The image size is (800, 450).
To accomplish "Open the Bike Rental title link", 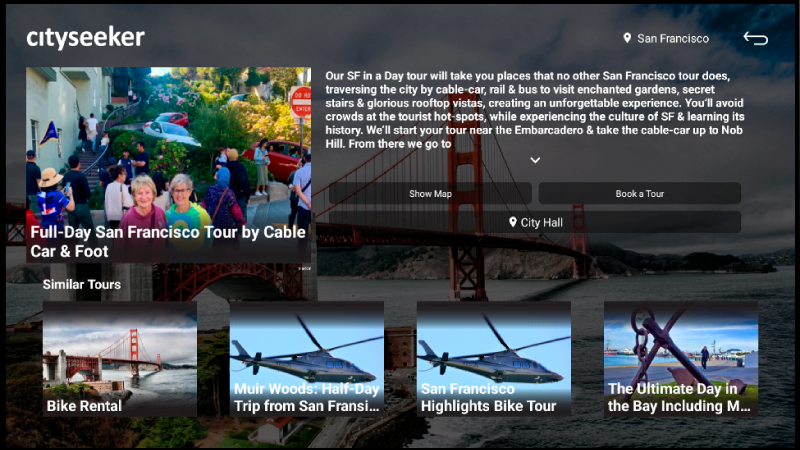I will pos(84,406).
